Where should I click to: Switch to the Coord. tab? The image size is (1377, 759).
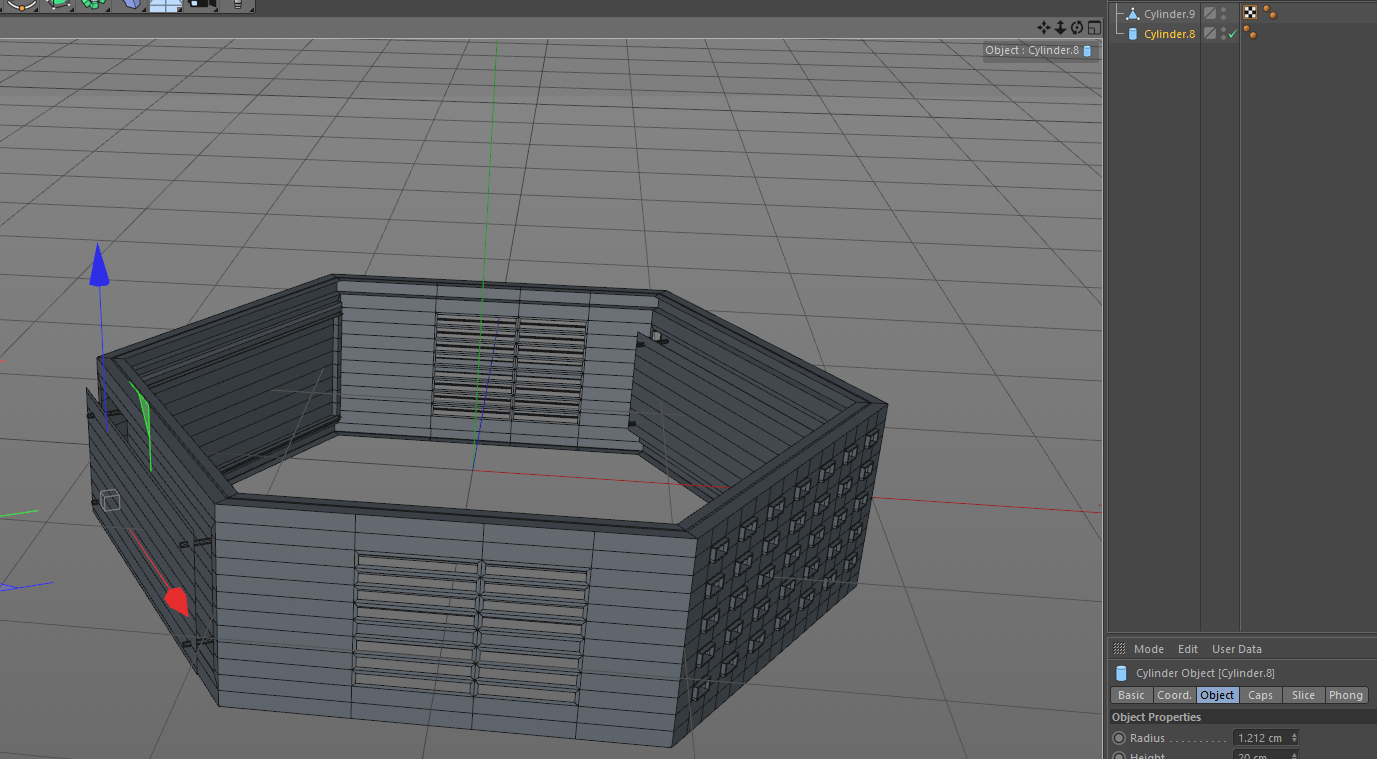point(1174,695)
